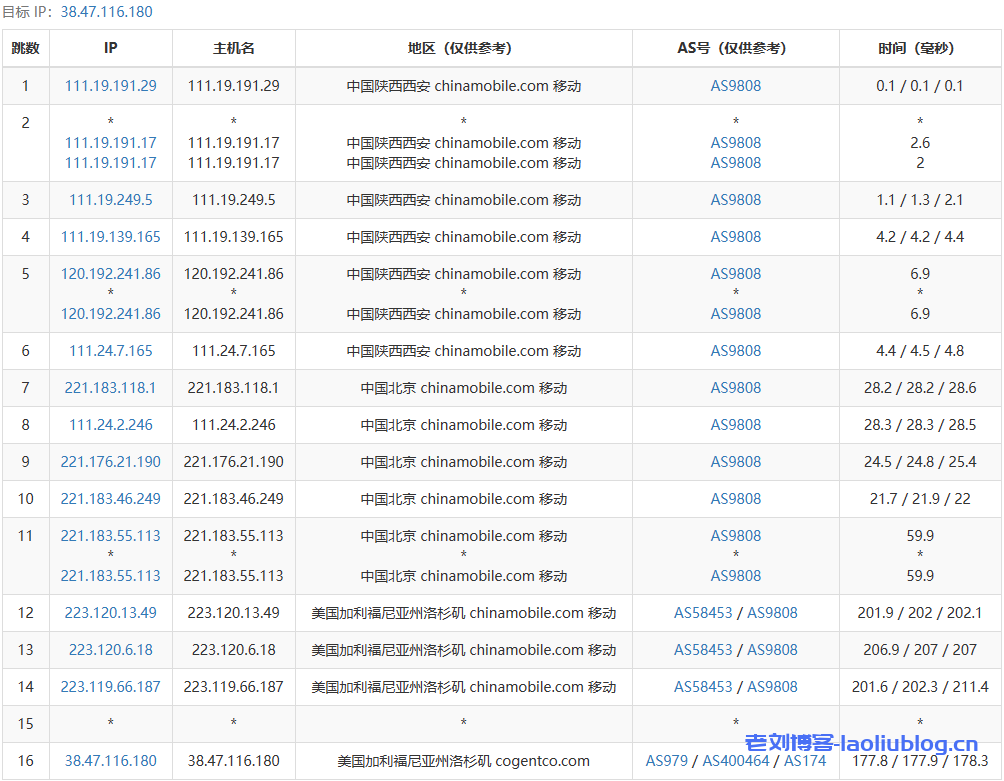This screenshot has height=781, width=1004.
Task: Click the AS58453 link in hop 12
Action: coord(703,613)
